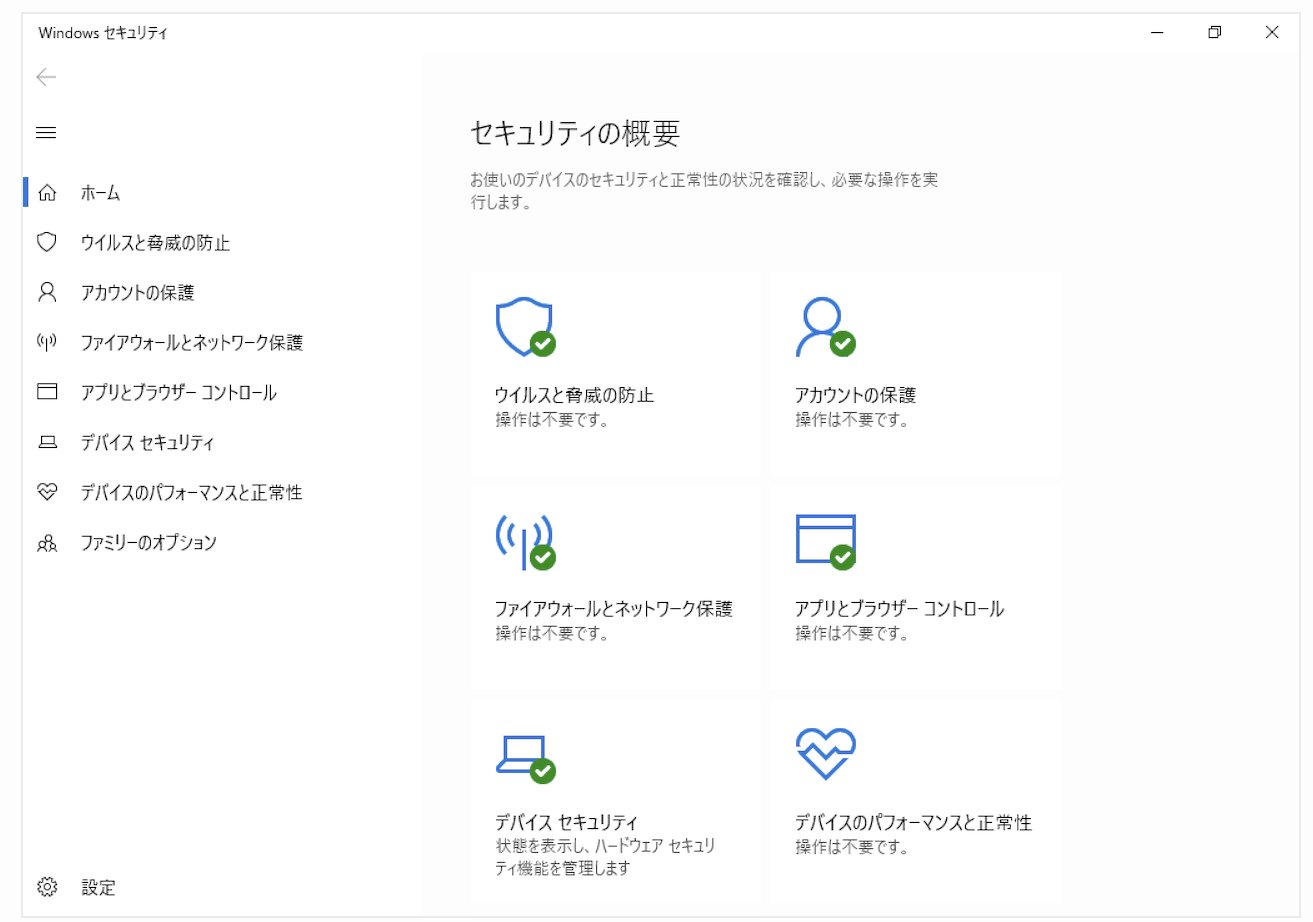1313x922 pixels.
Task: Select the firewall signal icon in the sidebar
Action: click(x=47, y=342)
